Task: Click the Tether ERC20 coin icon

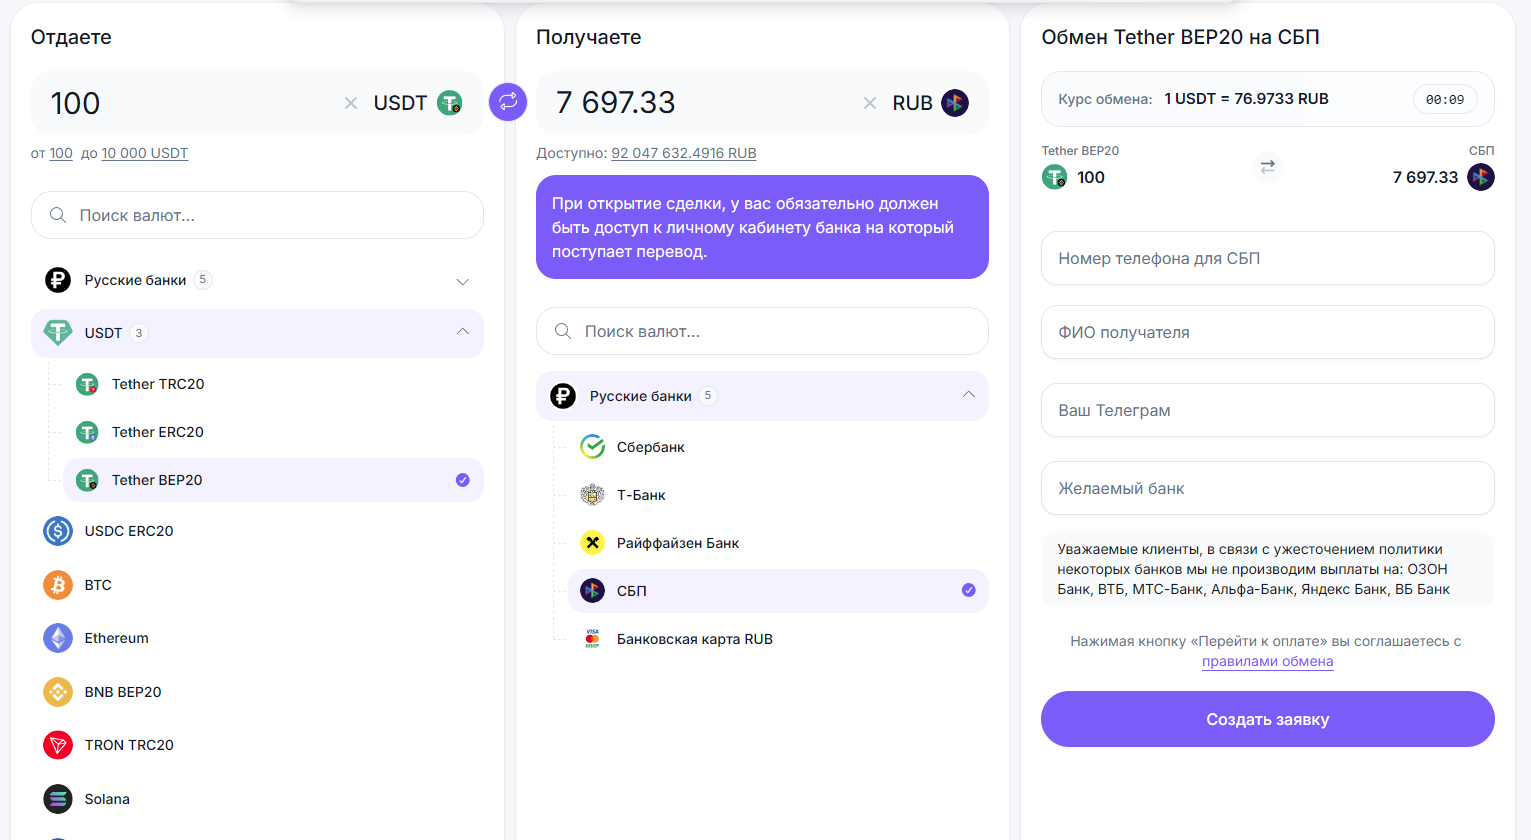Action: pyautogui.click(x=88, y=432)
